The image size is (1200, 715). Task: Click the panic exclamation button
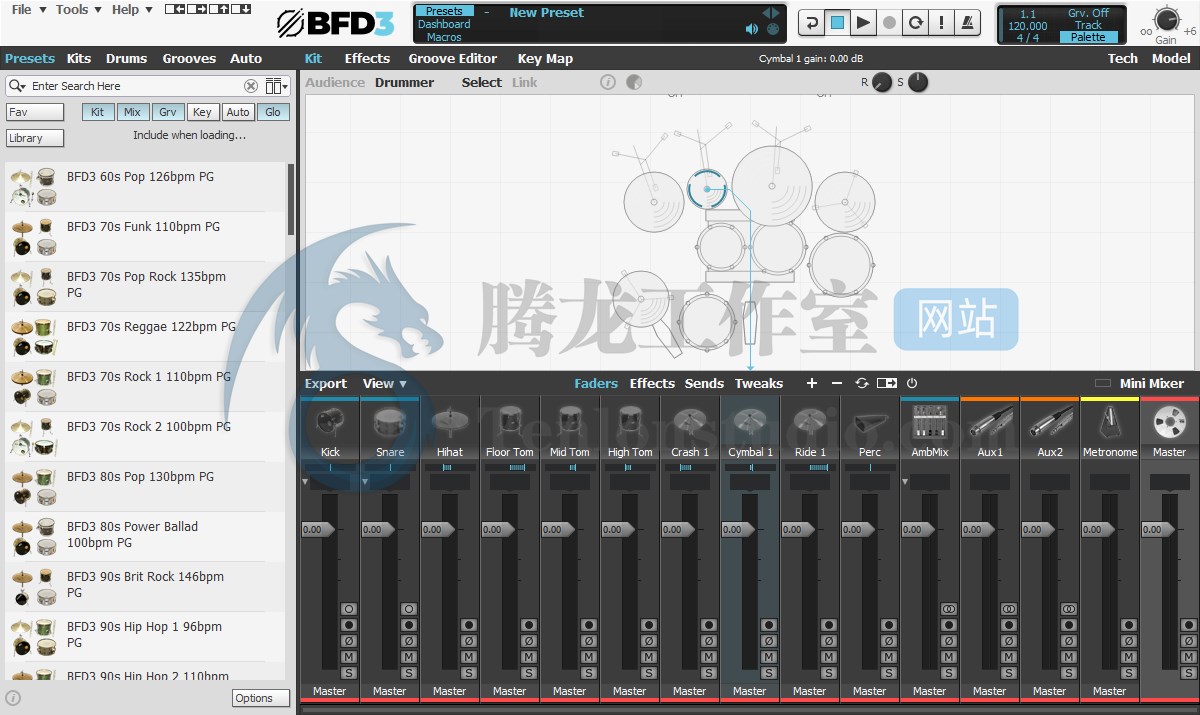tap(942, 22)
